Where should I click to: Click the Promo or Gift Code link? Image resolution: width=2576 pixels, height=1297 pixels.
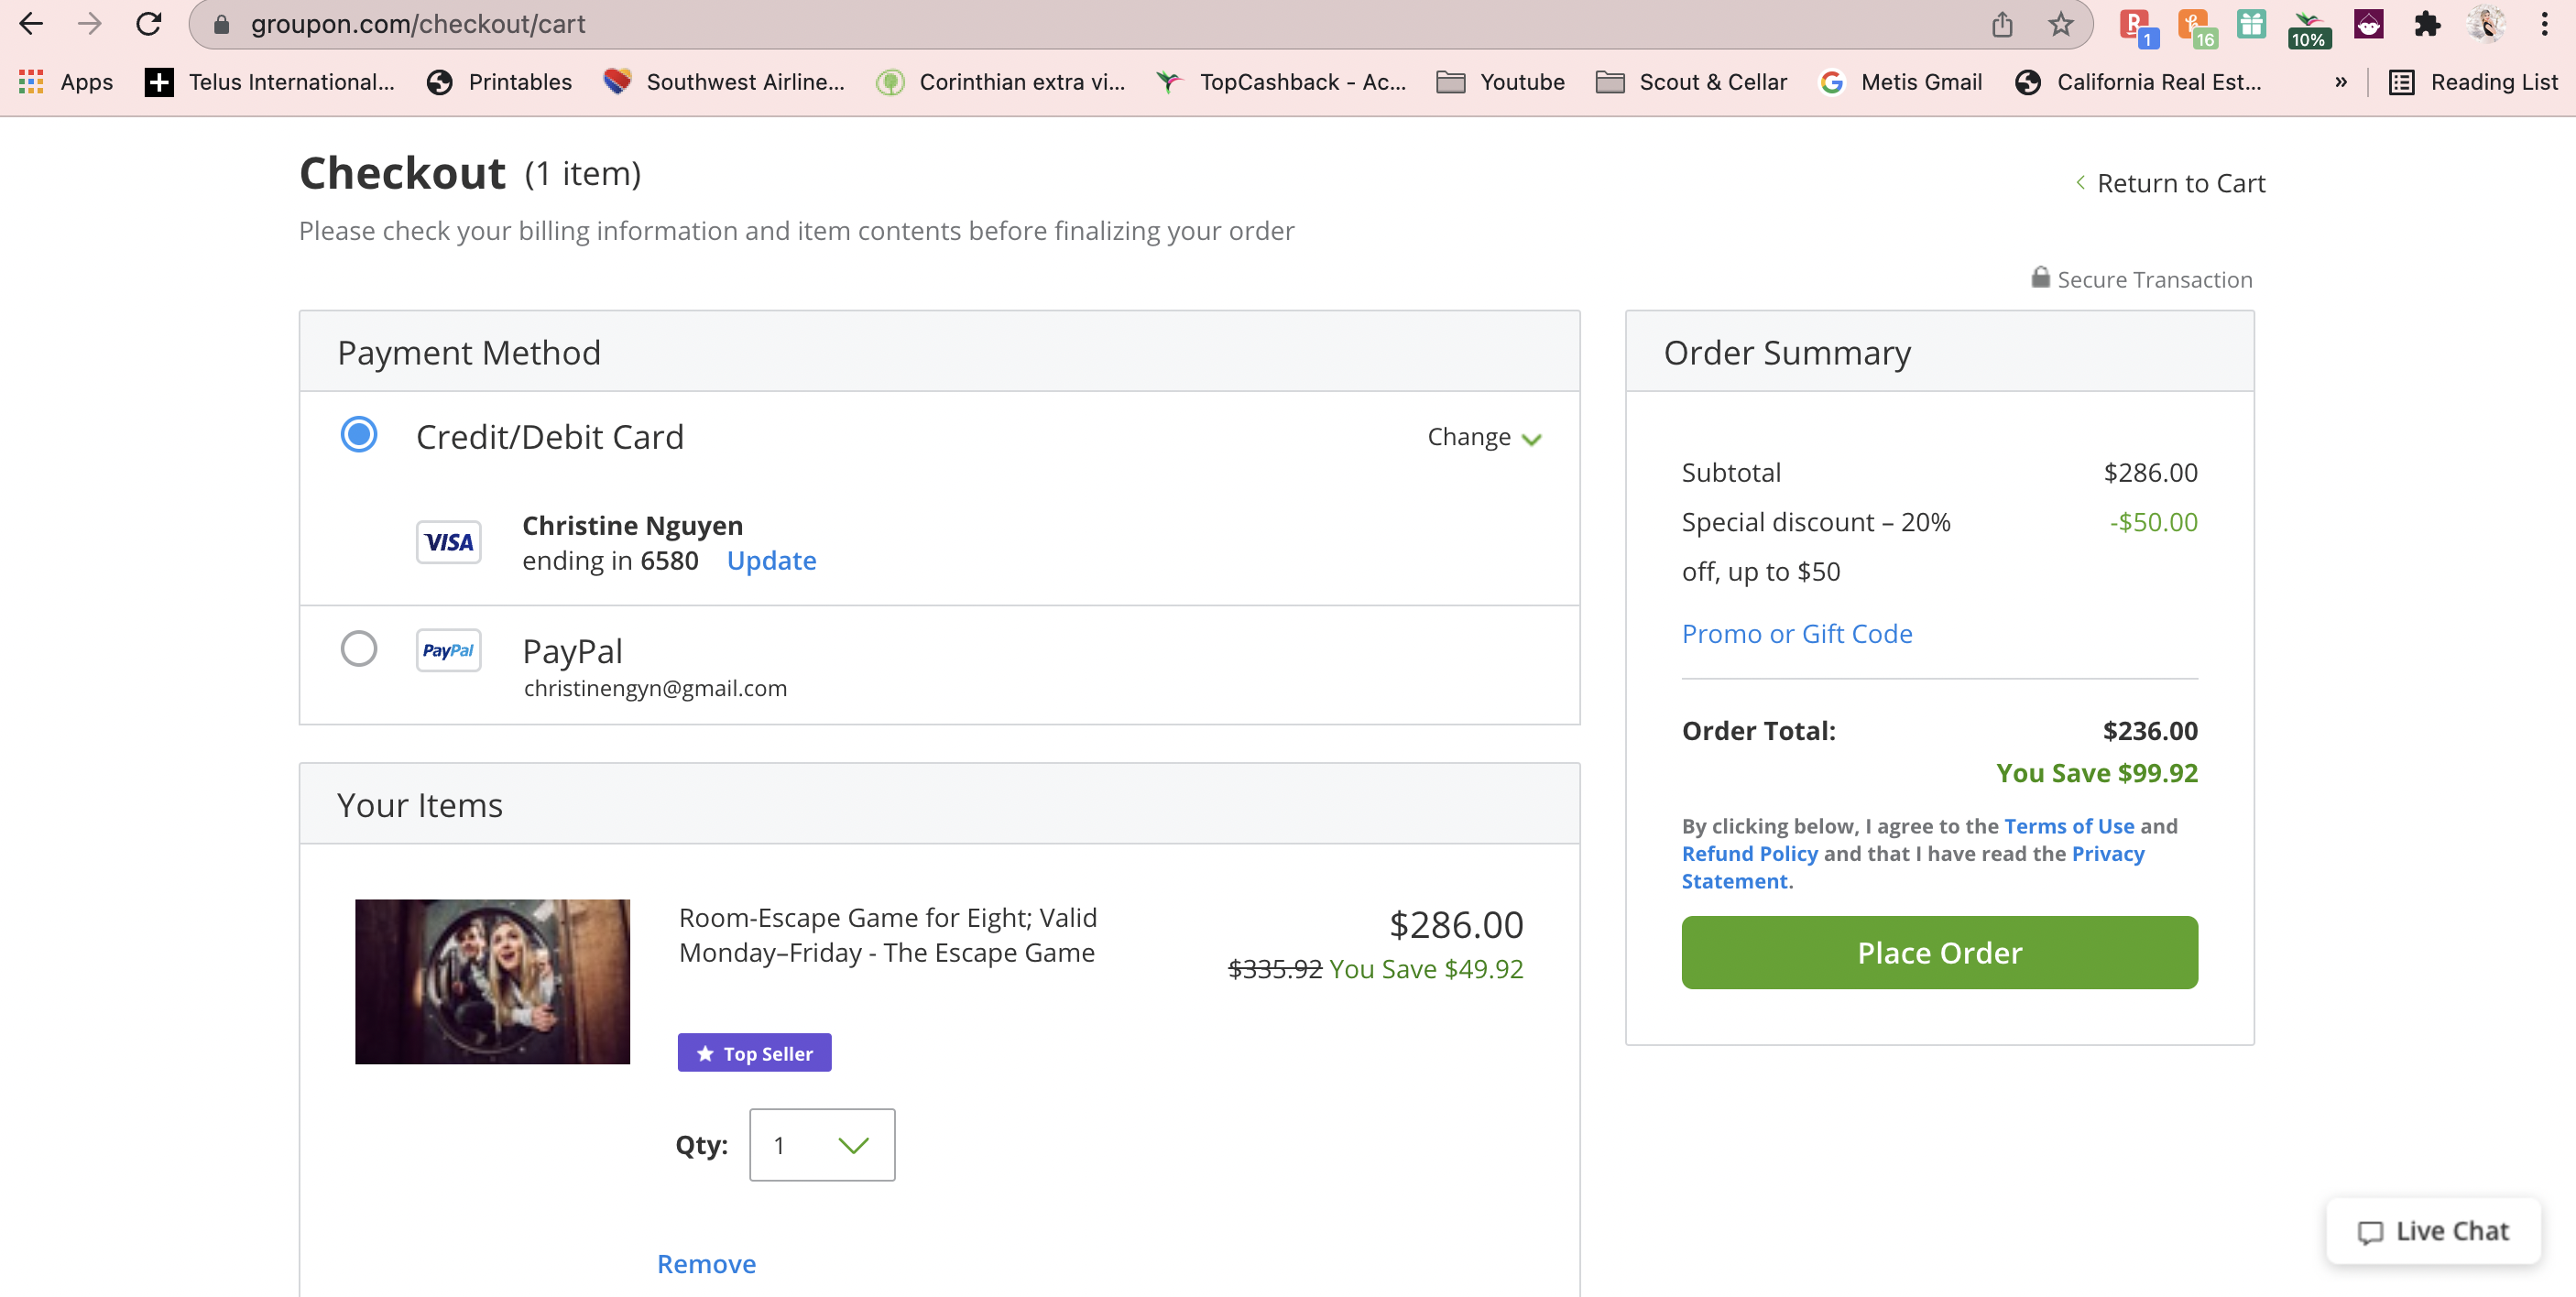[x=1796, y=633]
